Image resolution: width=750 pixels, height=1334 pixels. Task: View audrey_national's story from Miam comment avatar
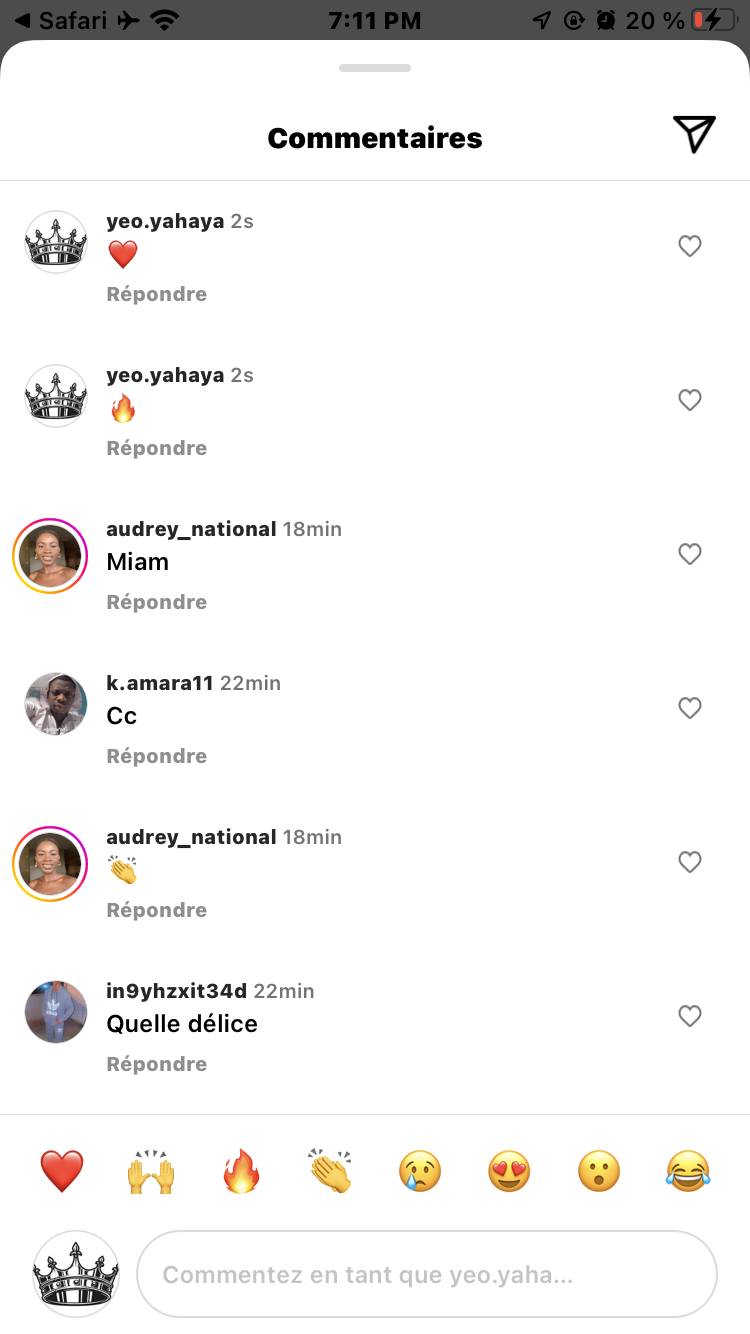click(x=50, y=556)
